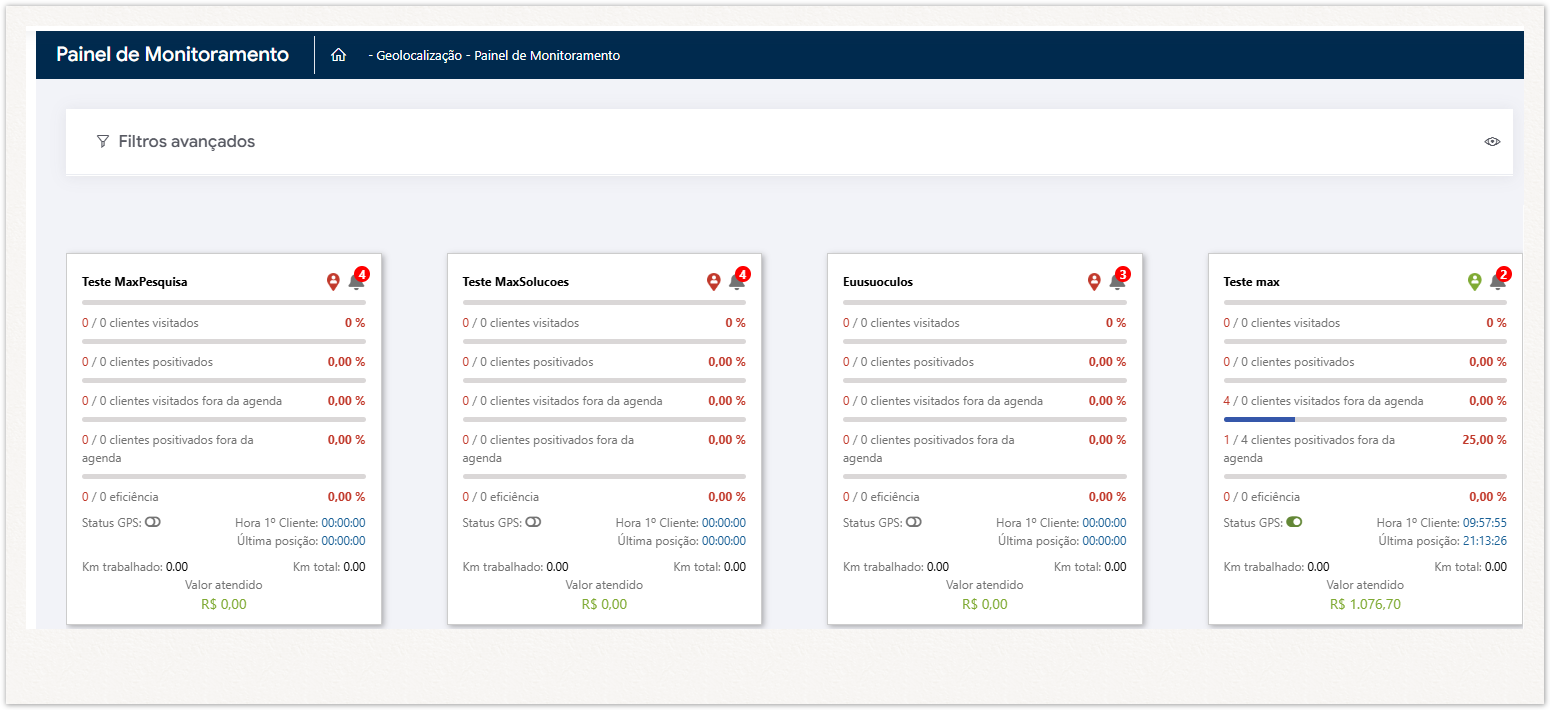Toggle GPS status on Teste max card

coord(1294,522)
